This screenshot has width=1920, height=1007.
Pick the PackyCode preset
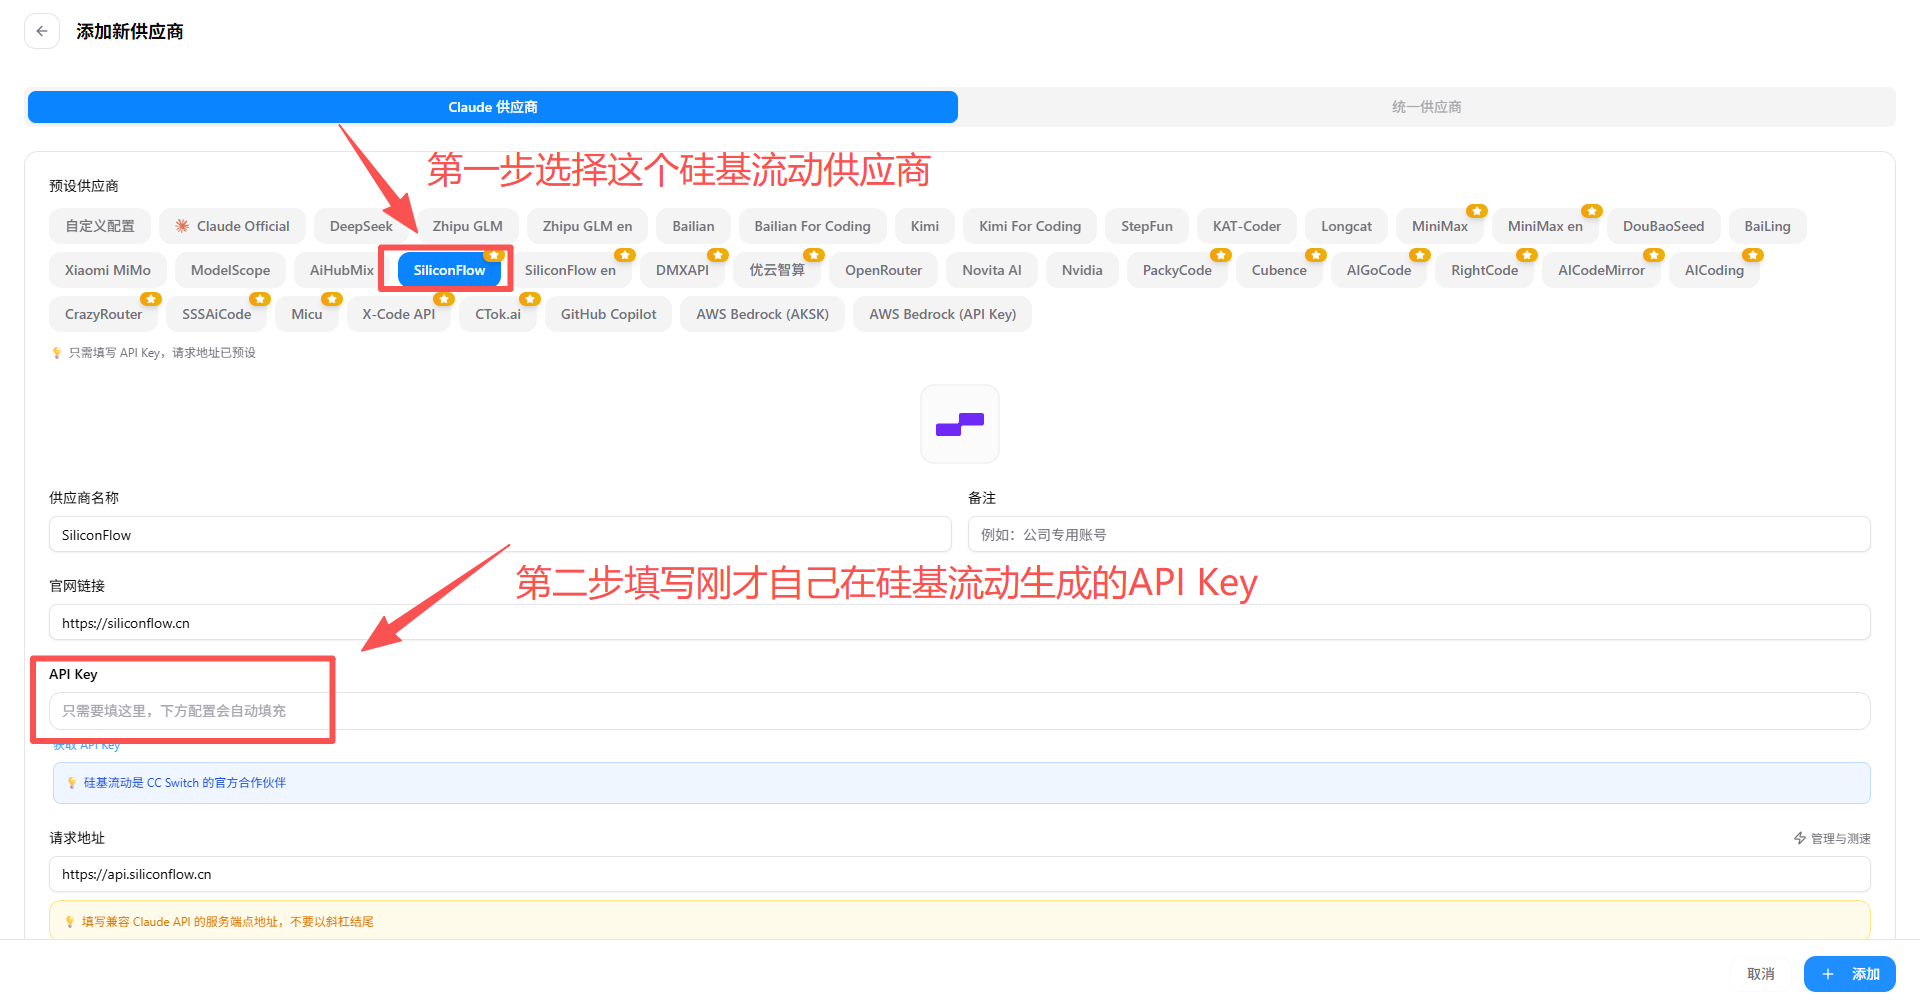point(1177,270)
